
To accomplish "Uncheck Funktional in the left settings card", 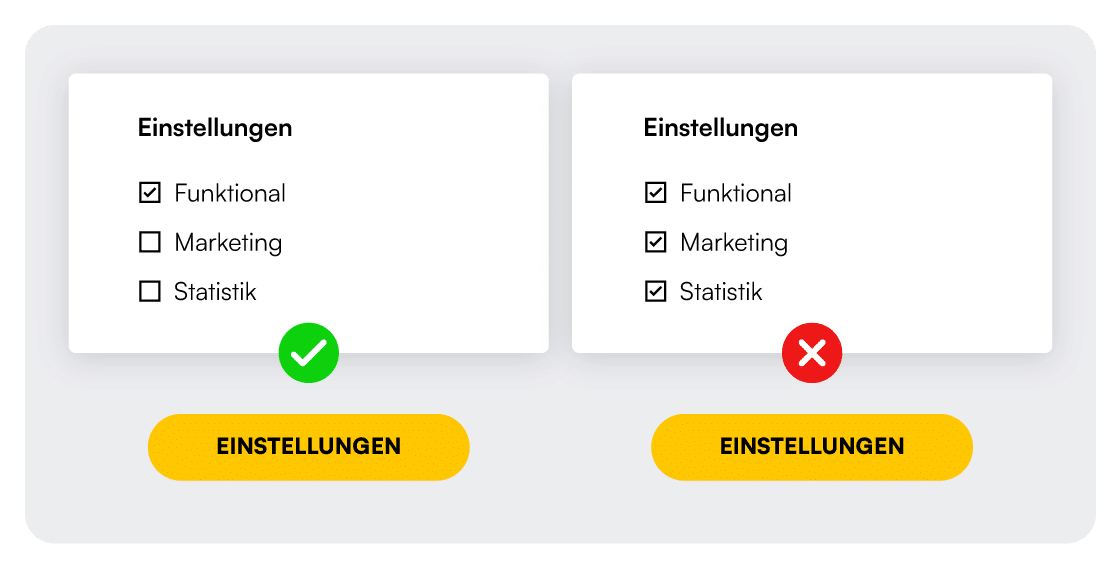I will click(149, 193).
